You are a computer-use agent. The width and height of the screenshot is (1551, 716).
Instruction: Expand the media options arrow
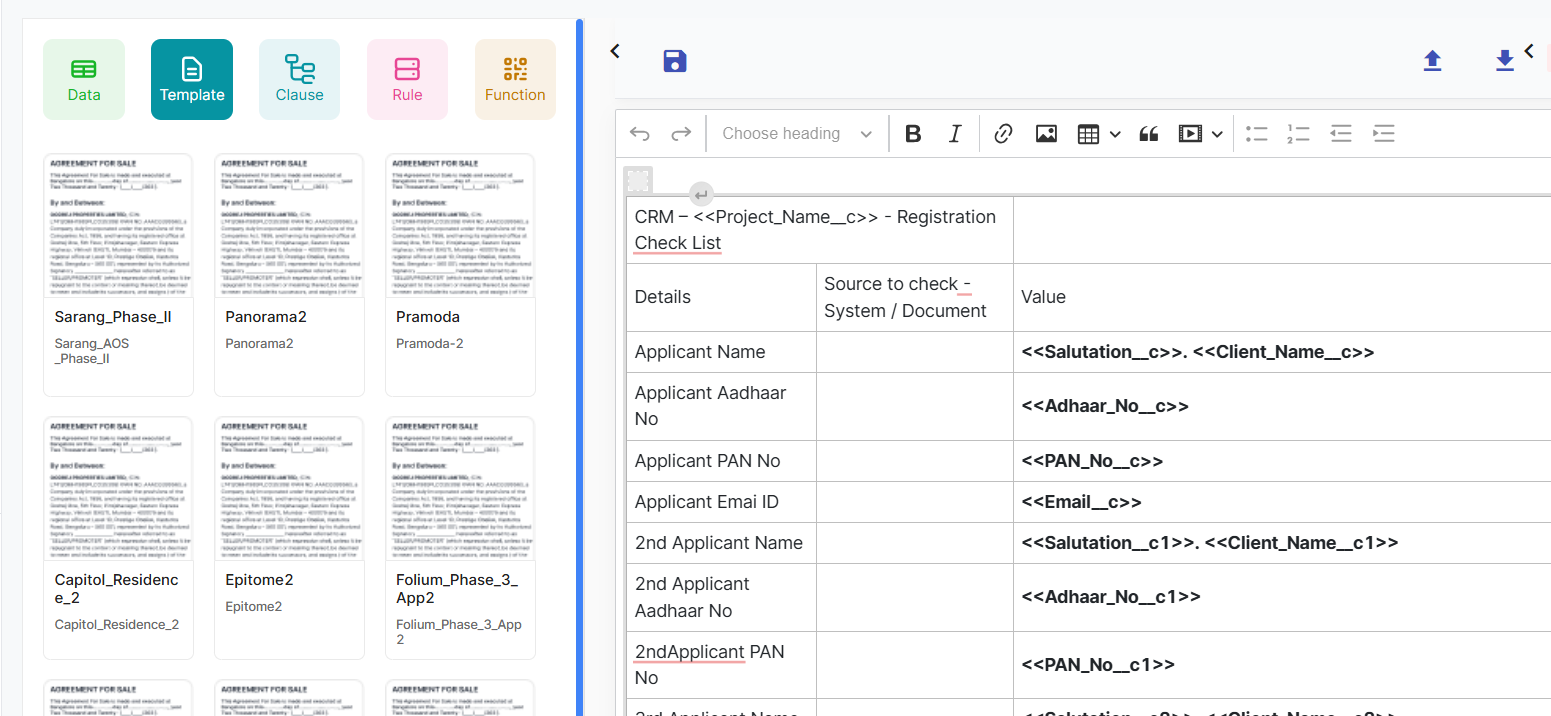[x=1217, y=134]
